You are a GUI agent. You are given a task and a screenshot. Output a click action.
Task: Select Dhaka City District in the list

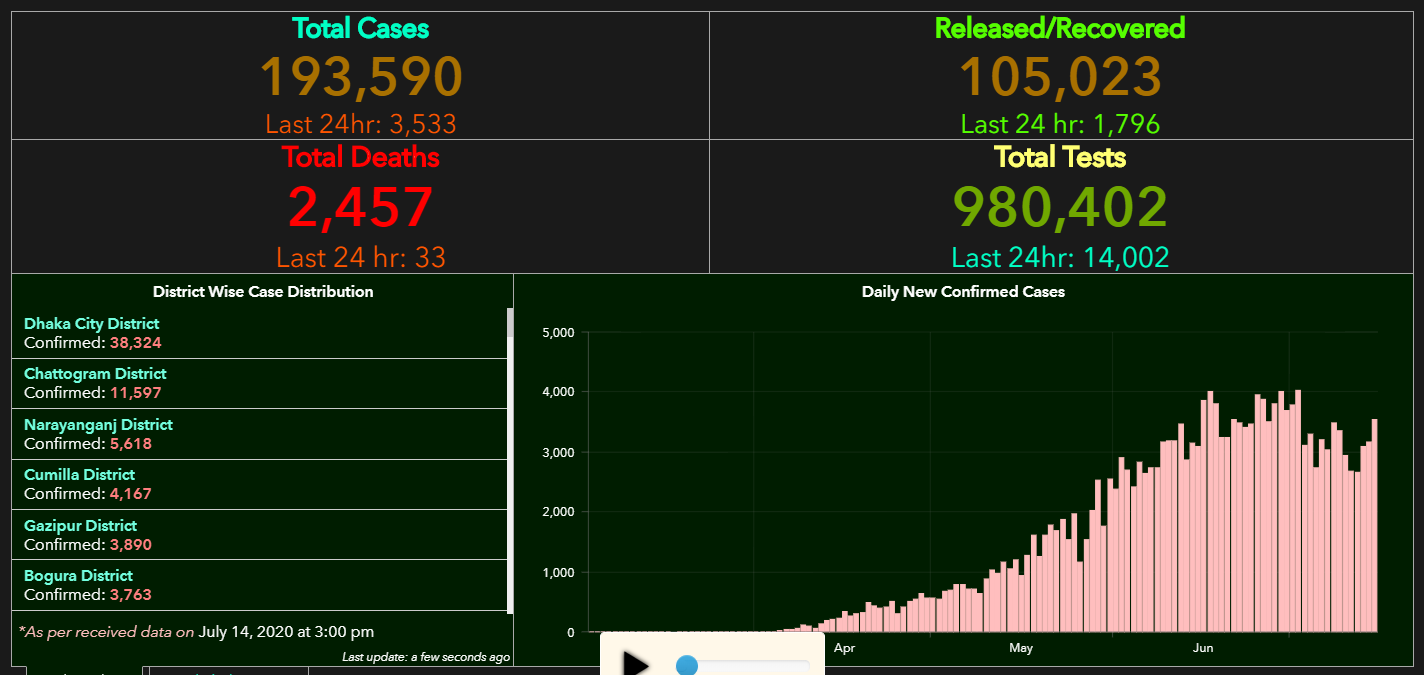(x=260, y=333)
